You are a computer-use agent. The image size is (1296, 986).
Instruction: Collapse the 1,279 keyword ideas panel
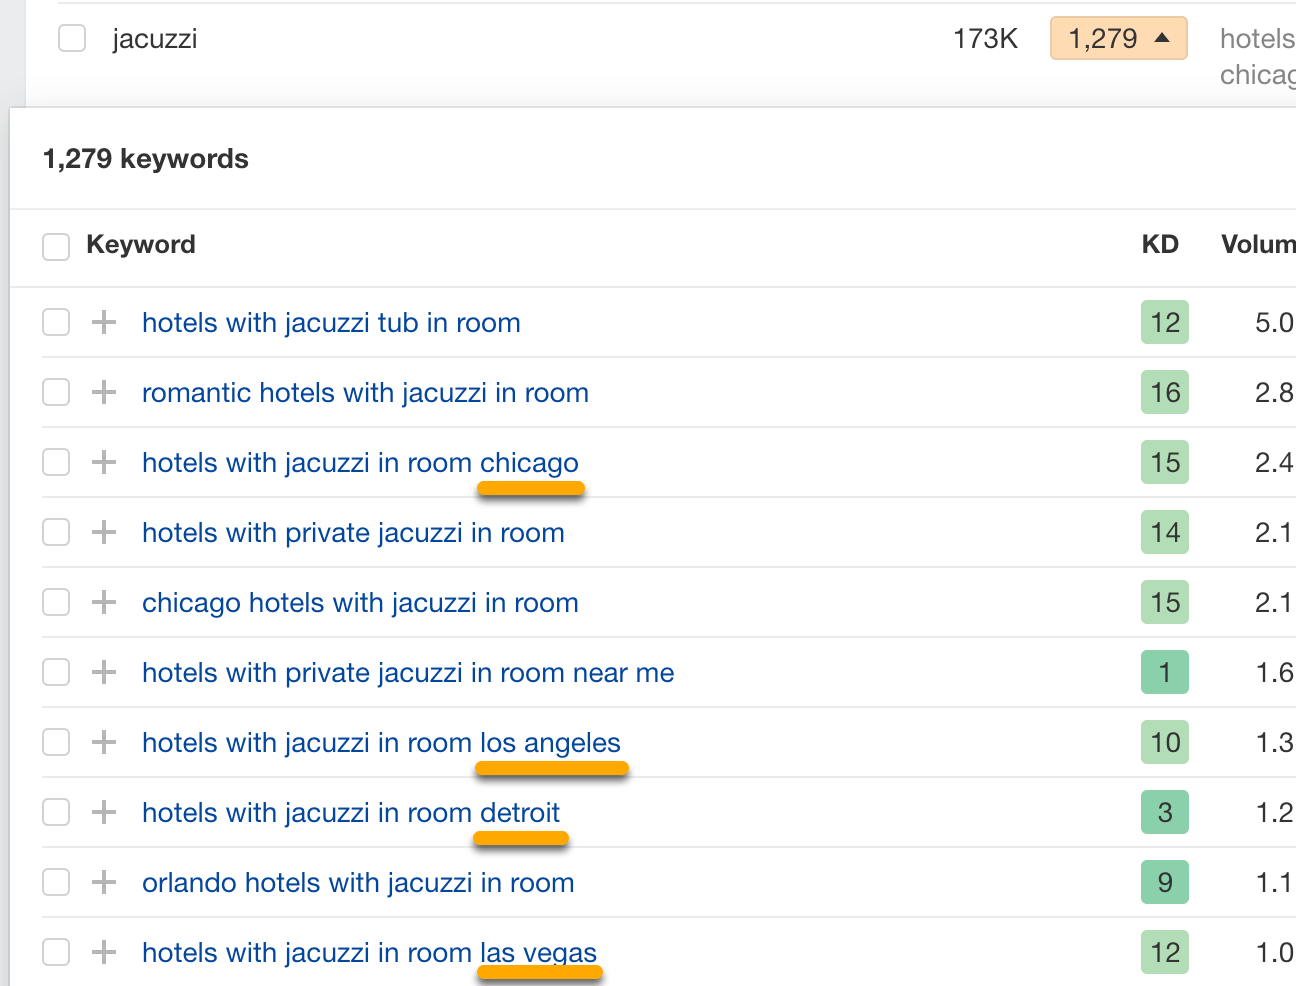(x=1118, y=38)
